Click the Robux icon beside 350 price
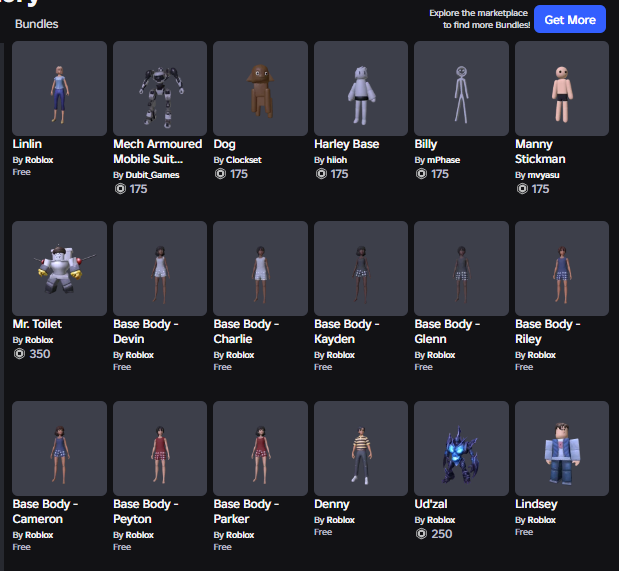Viewport: 619px width, 571px height. click(19, 354)
